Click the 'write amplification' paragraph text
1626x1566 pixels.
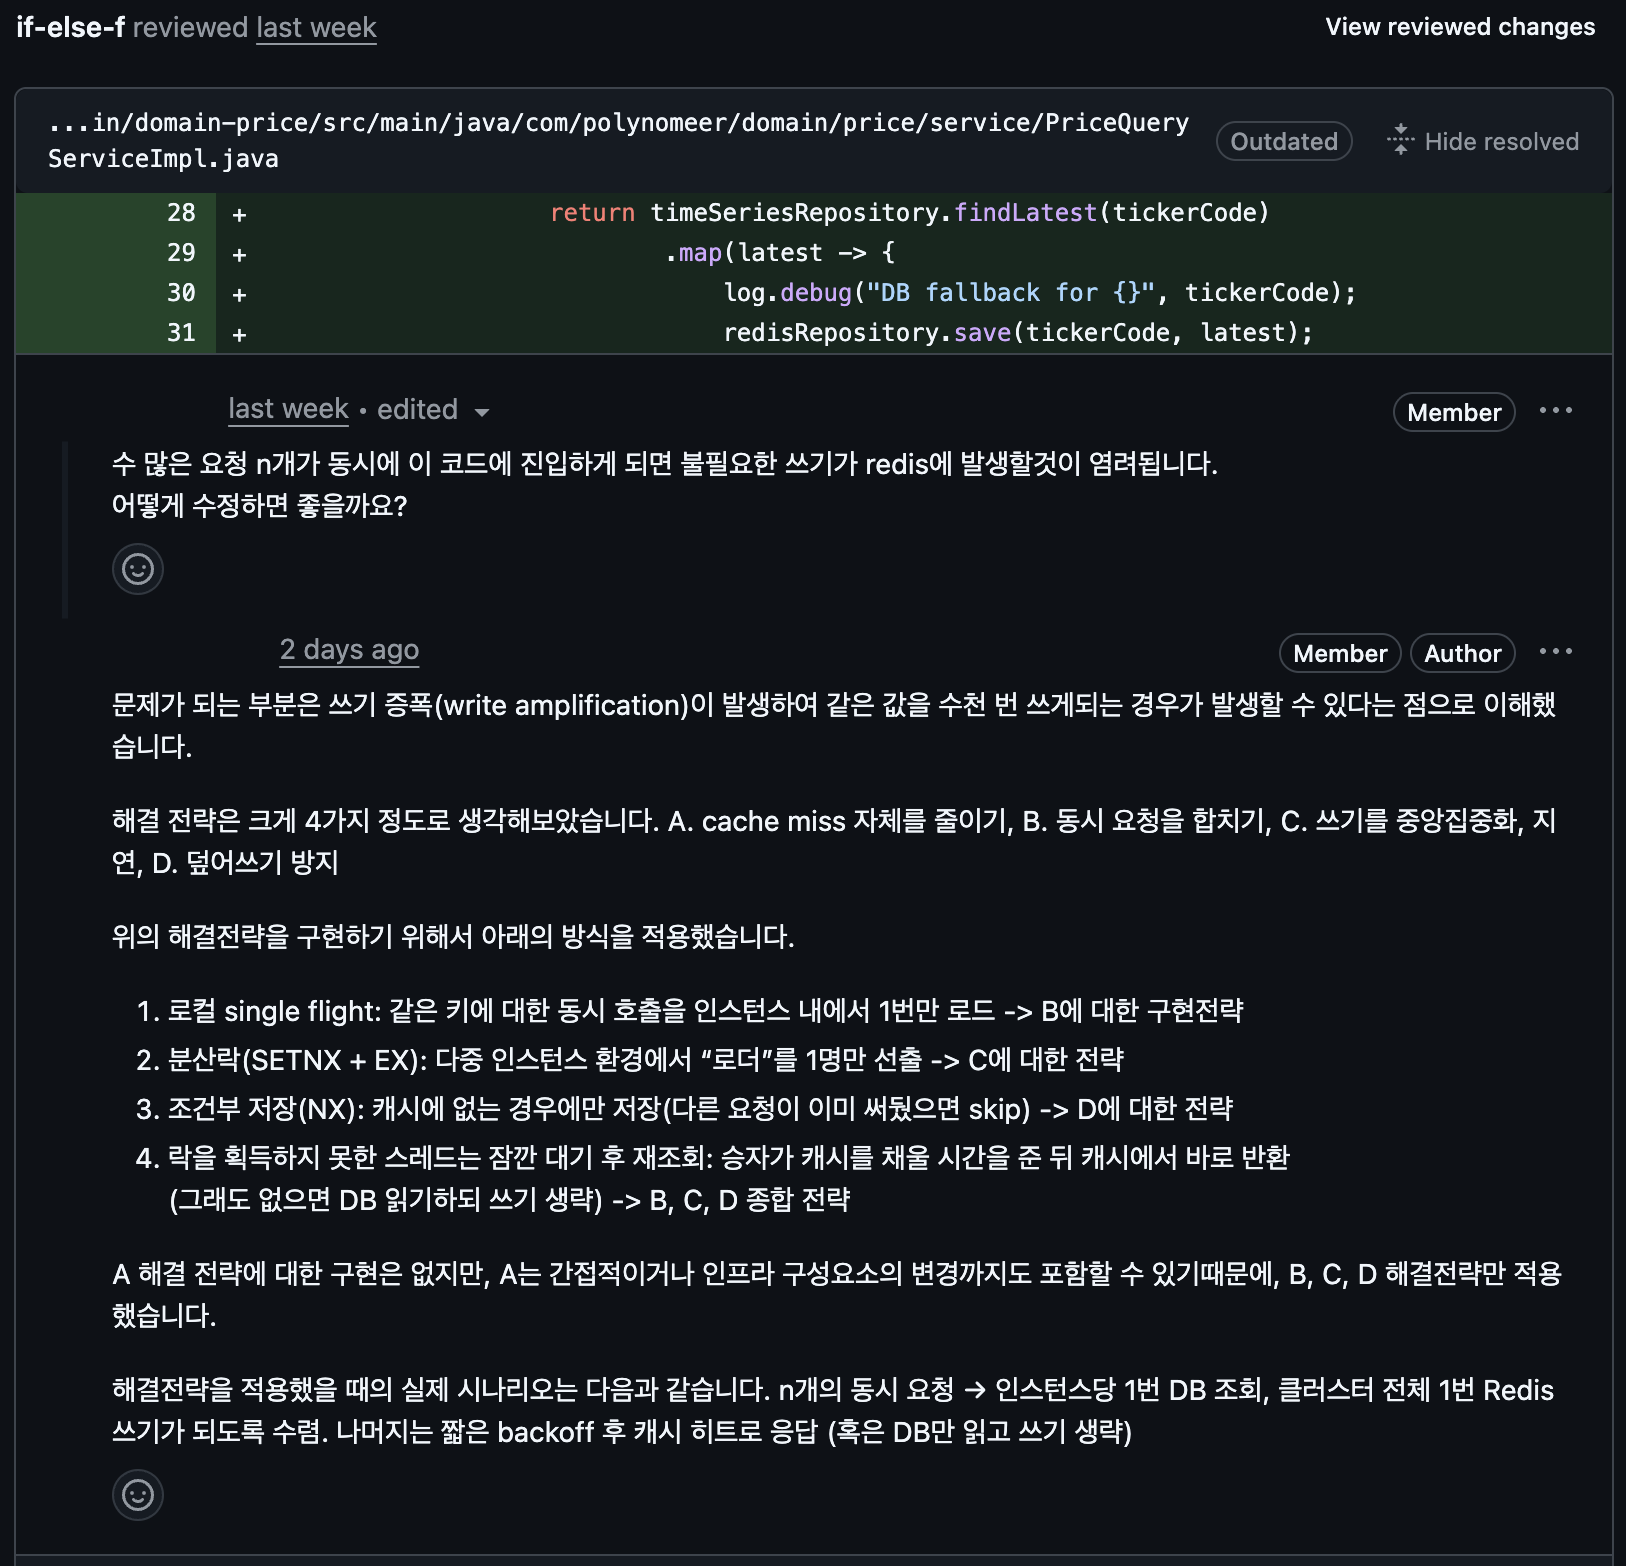[834, 725]
